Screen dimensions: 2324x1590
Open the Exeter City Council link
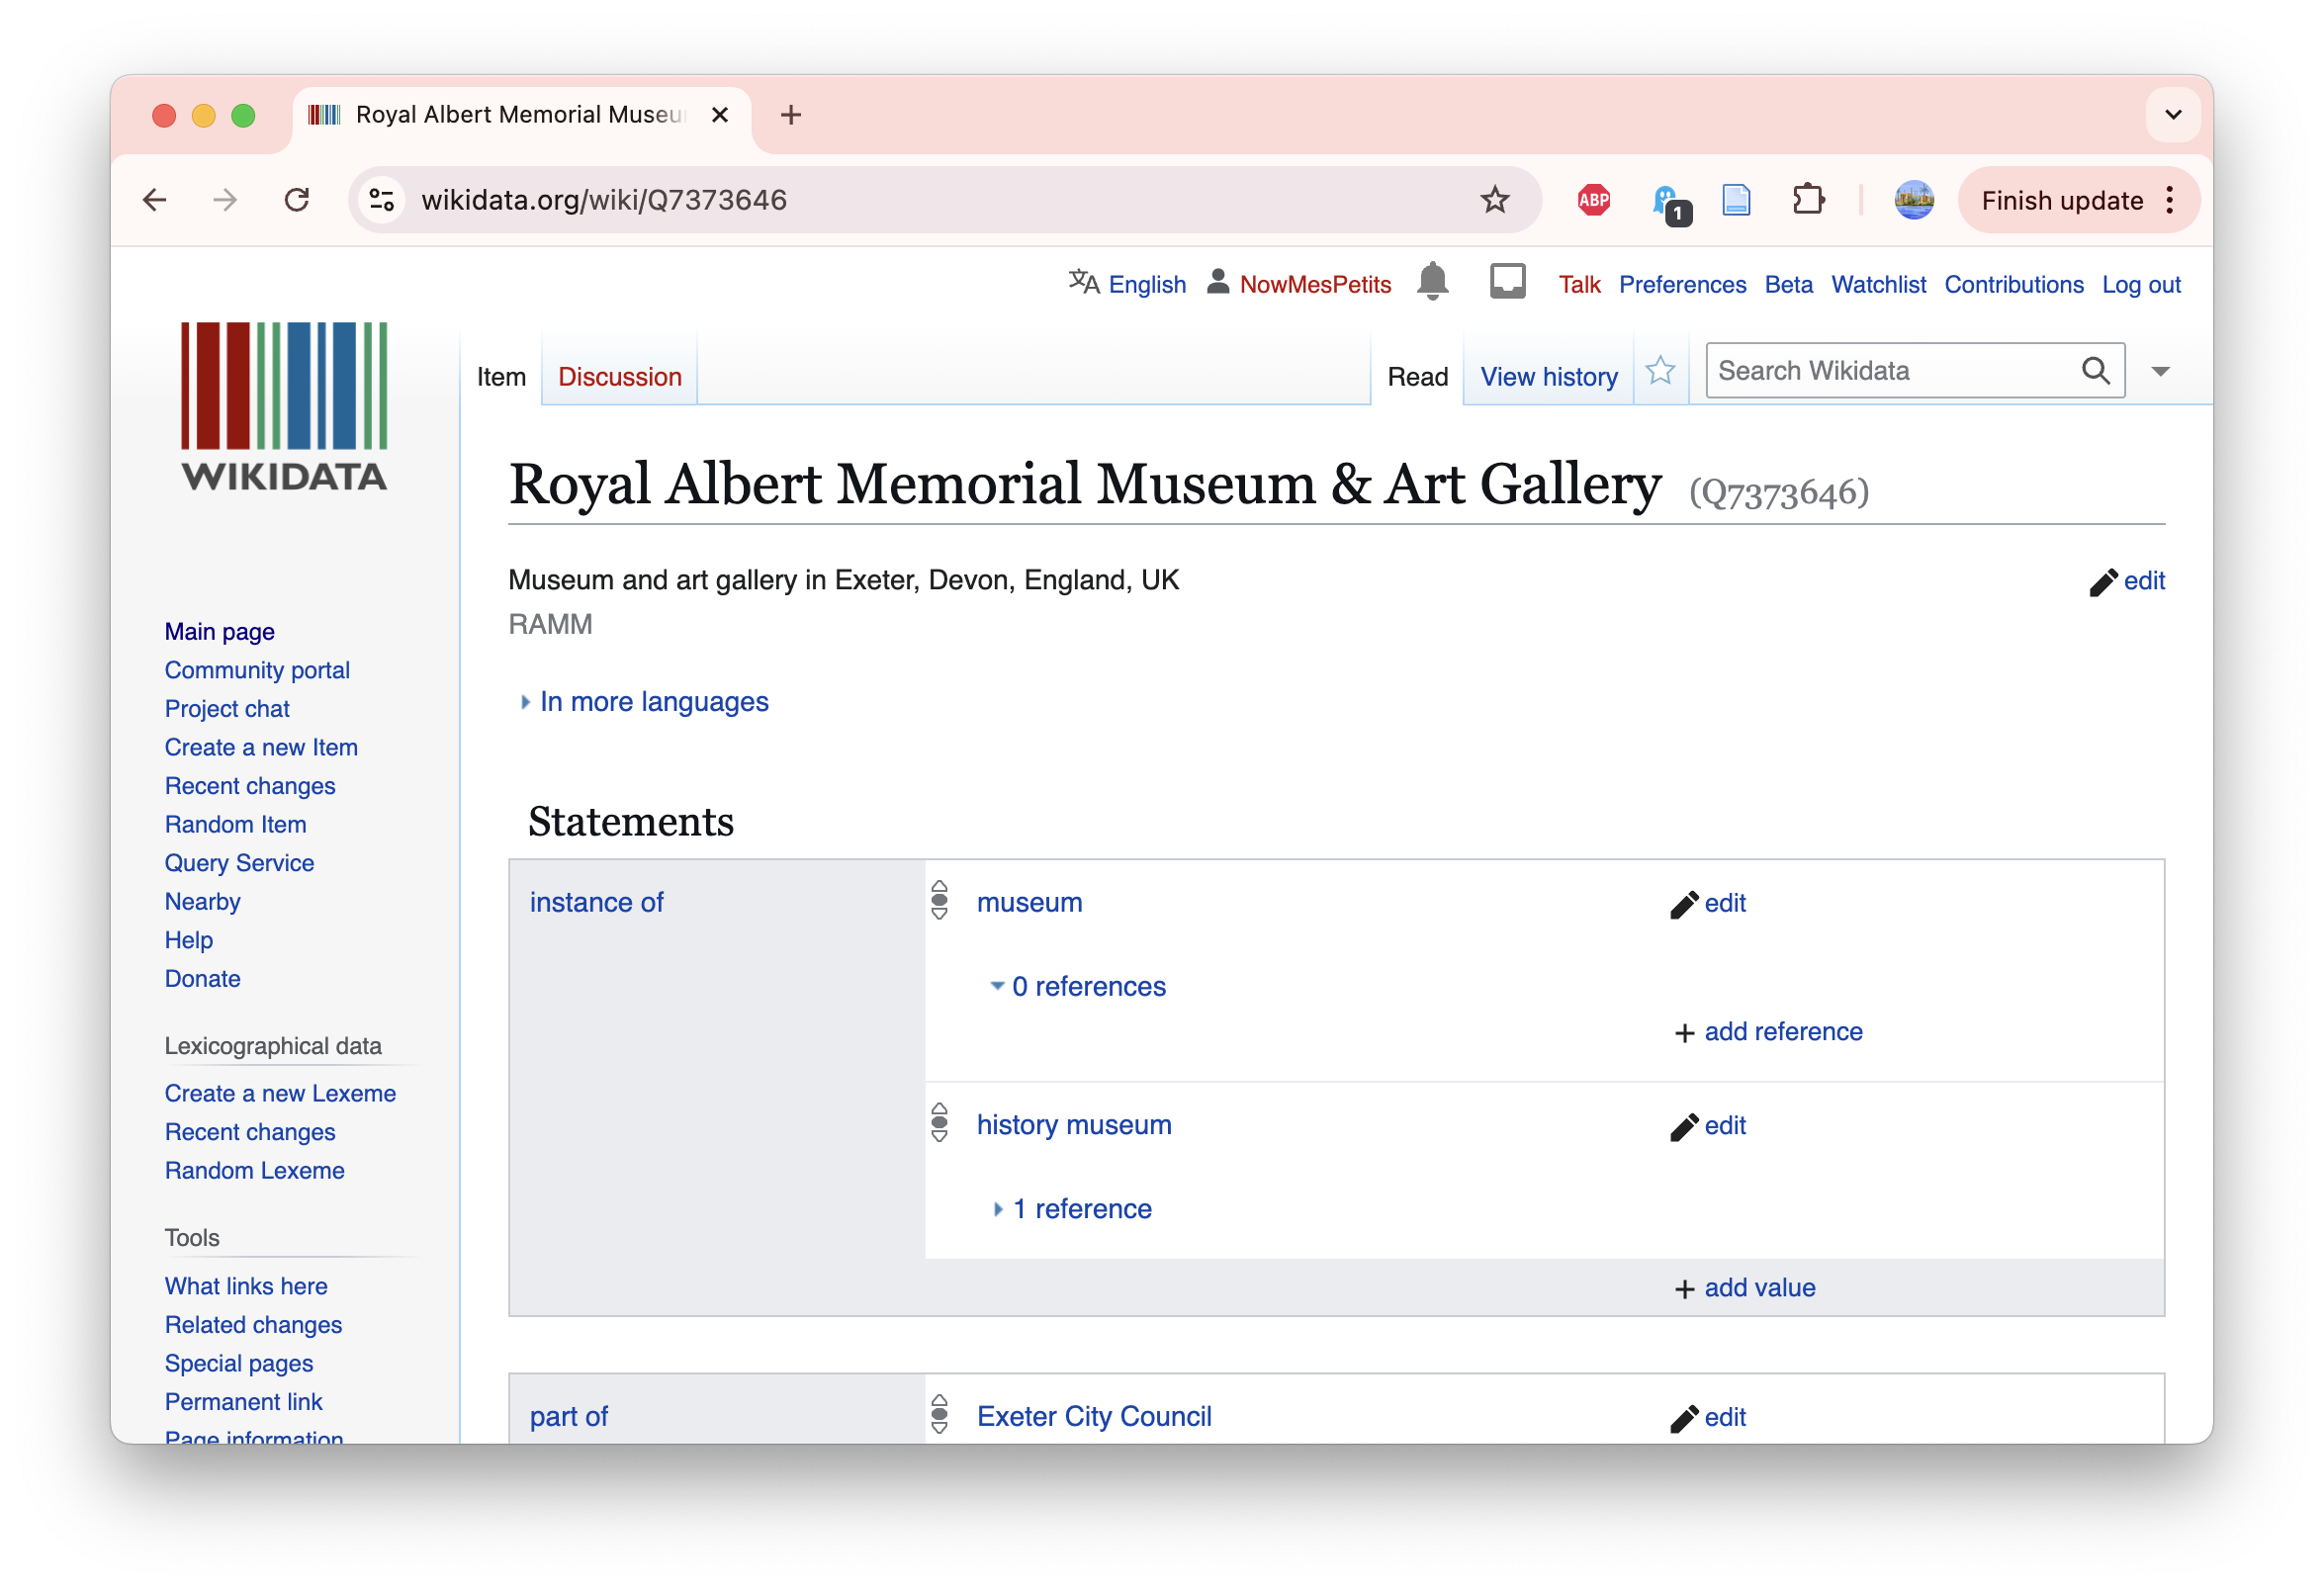pyautogui.click(x=1094, y=1417)
